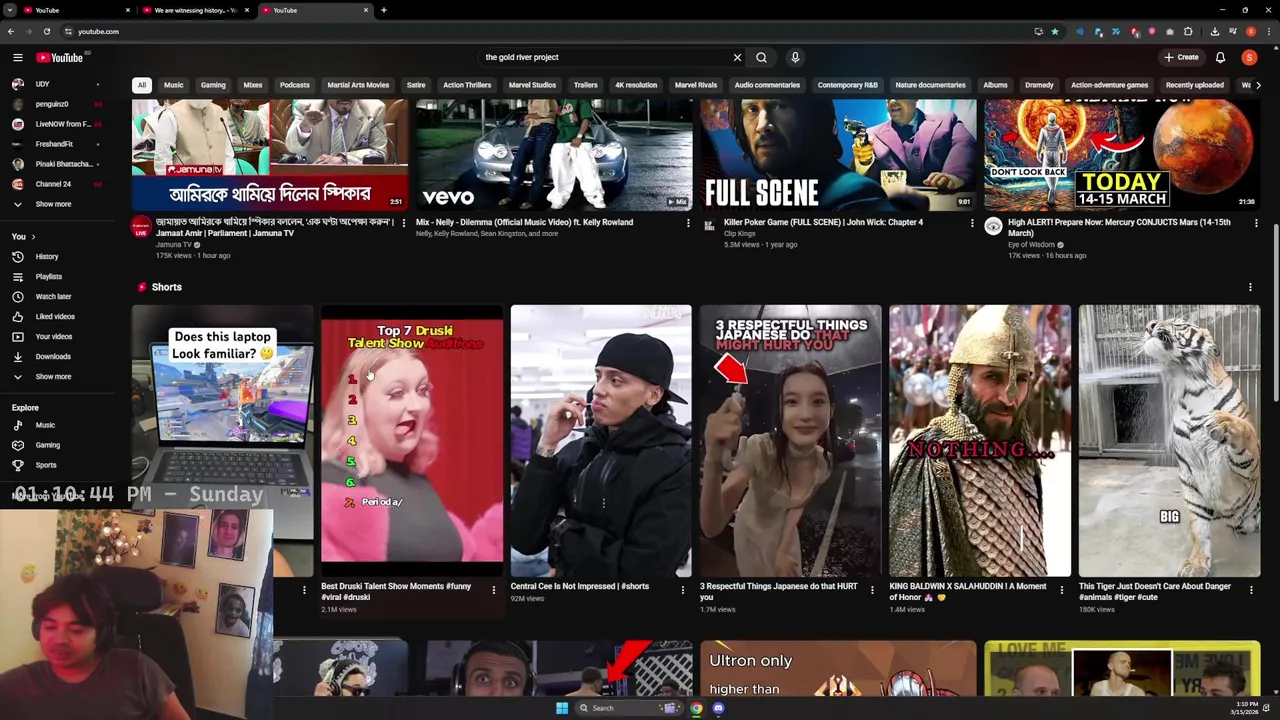Open options for Mercury conjuncts Mars video

1255,223
